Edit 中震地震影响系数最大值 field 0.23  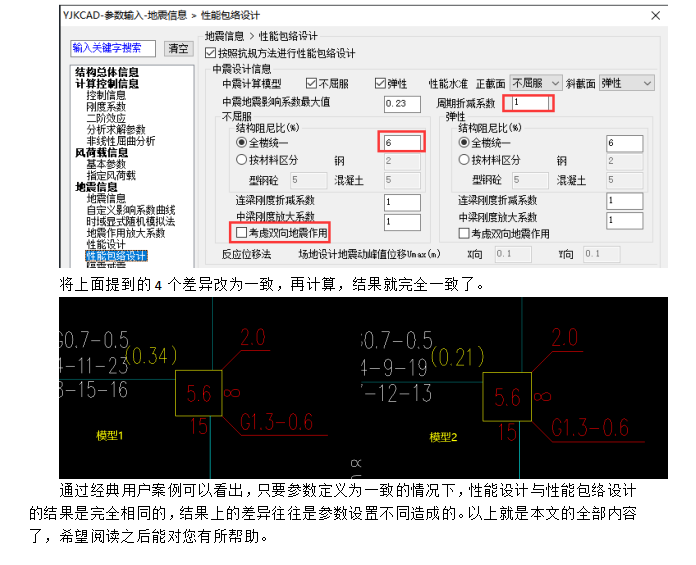402,104
